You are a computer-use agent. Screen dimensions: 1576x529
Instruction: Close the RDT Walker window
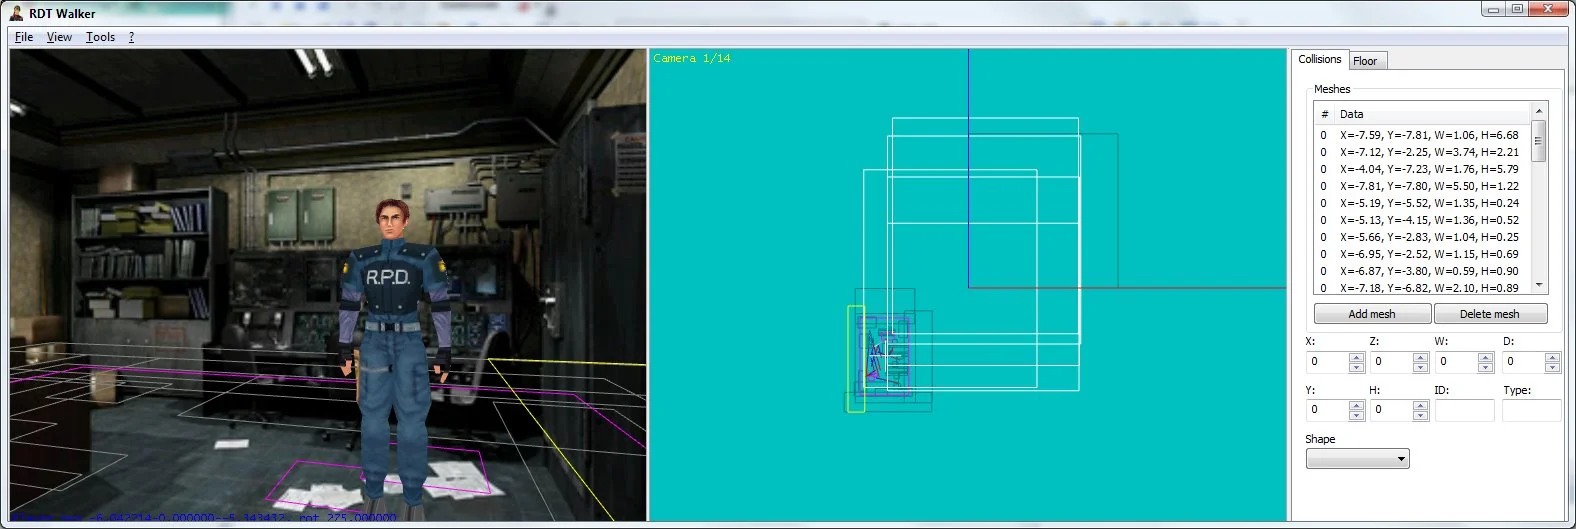tap(1549, 9)
